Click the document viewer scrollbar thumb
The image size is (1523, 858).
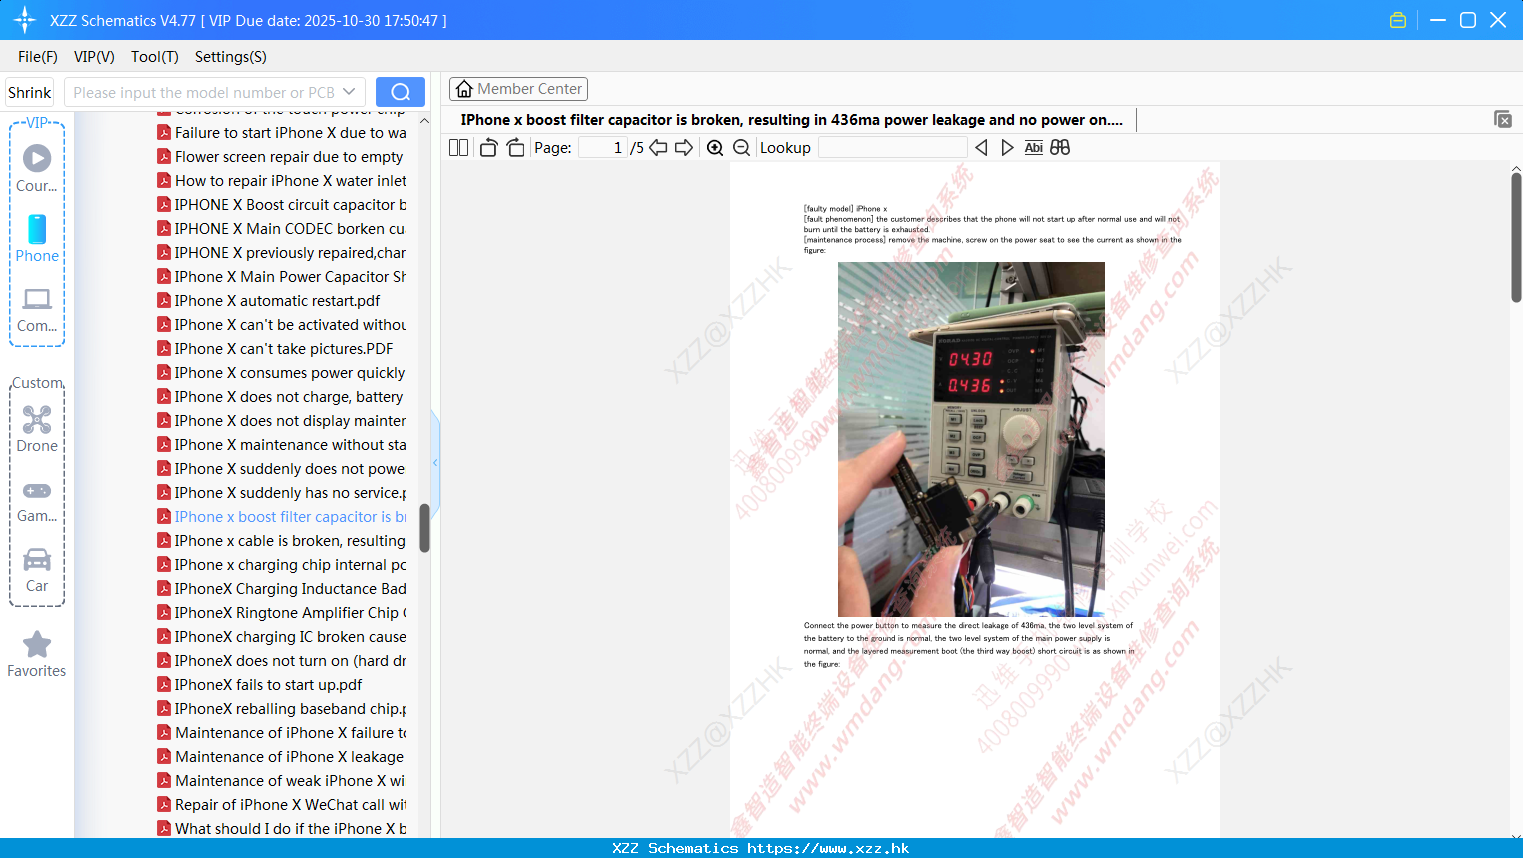[x=1516, y=236]
